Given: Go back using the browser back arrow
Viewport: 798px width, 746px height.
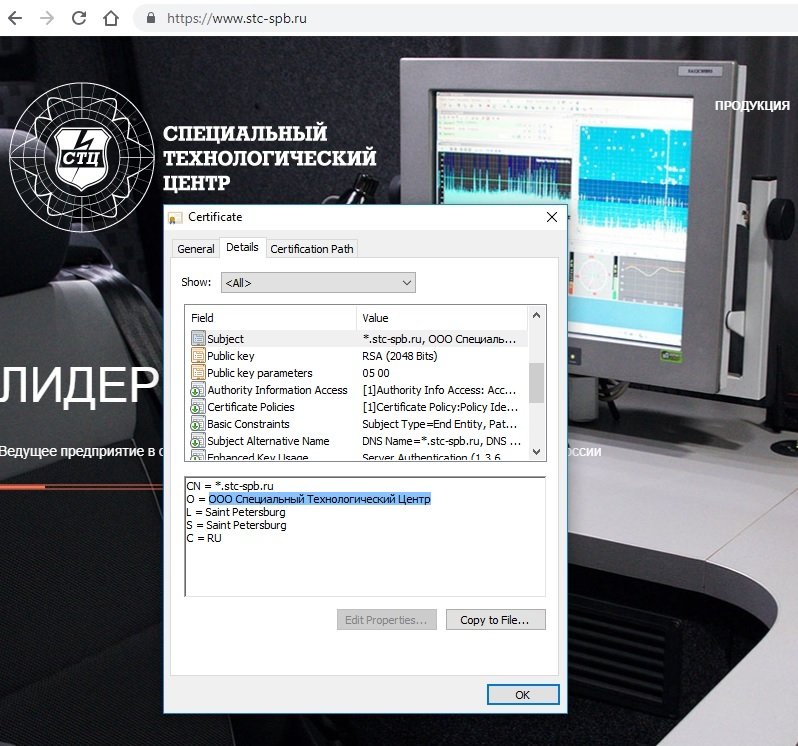Looking at the screenshot, I should (15, 18).
